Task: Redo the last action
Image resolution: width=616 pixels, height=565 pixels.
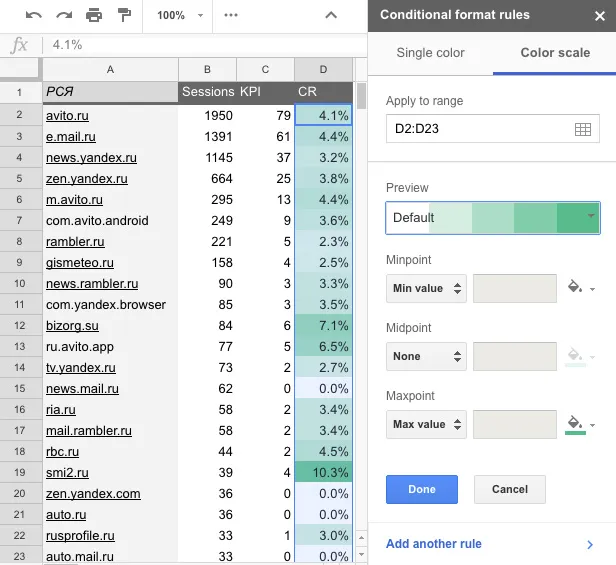Action: [x=64, y=15]
